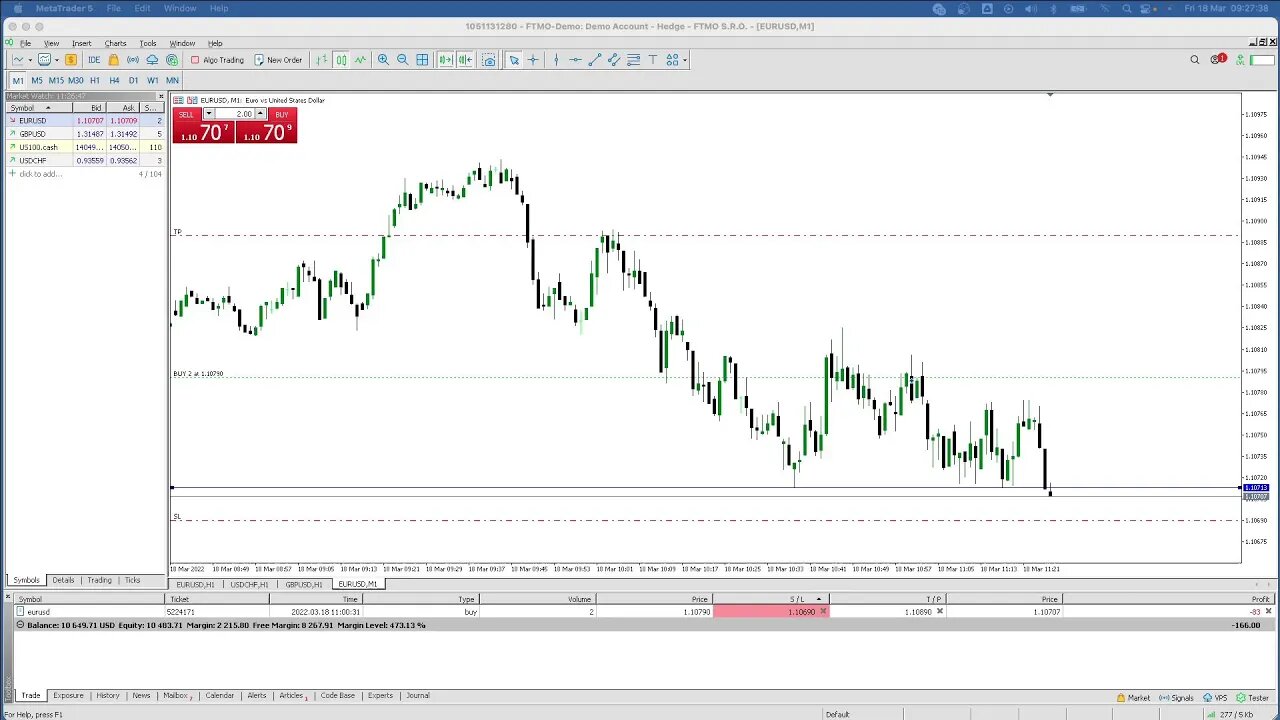Click the Market Watch dollar icon
The image size is (1280, 720).
(x=70, y=60)
